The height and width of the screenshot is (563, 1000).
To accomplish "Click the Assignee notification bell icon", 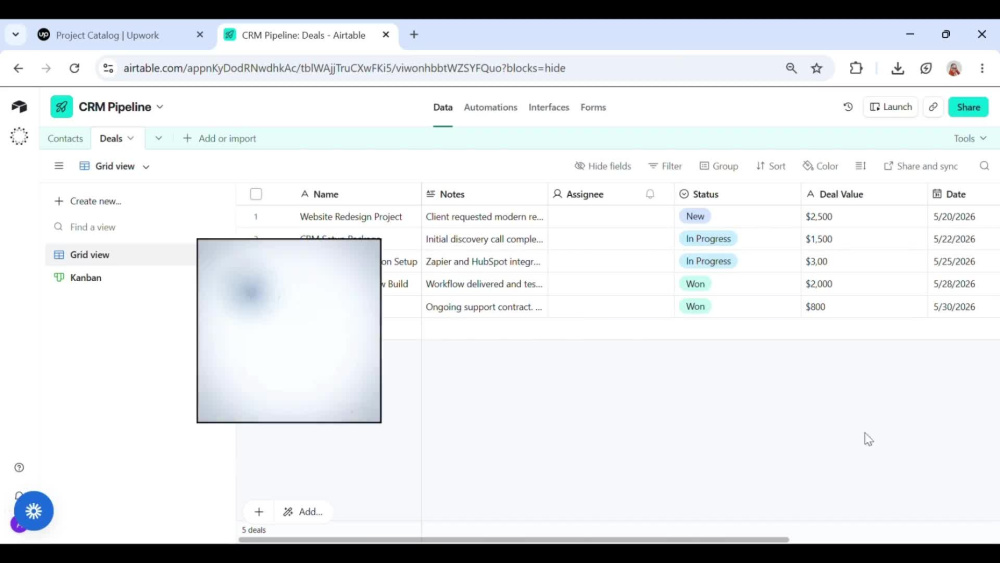I will [x=650, y=194].
